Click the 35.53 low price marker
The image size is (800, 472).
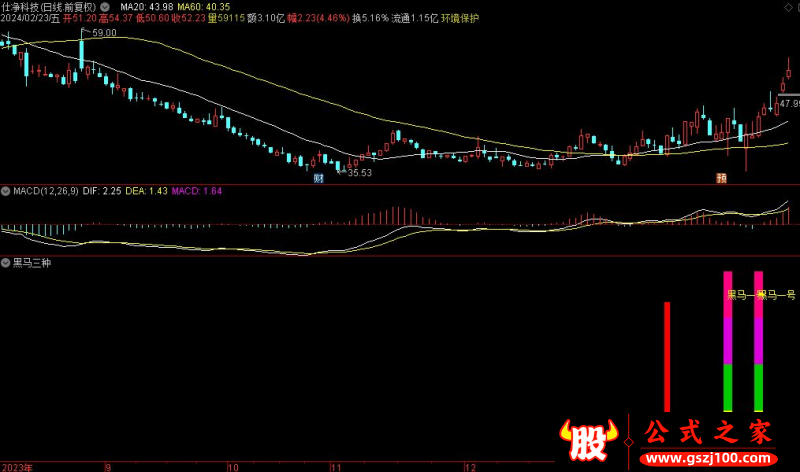[x=359, y=173]
